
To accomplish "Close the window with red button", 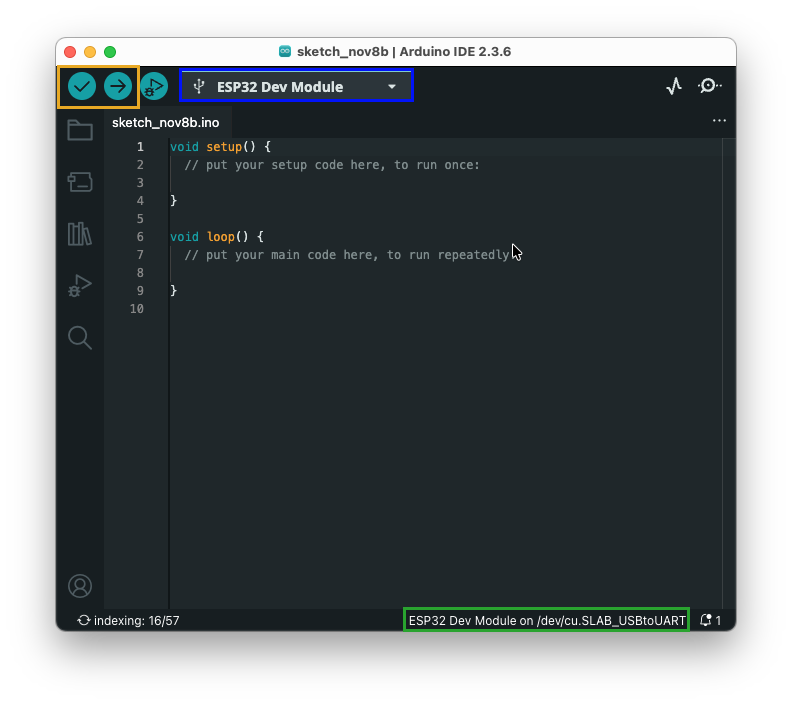I will pos(70,52).
